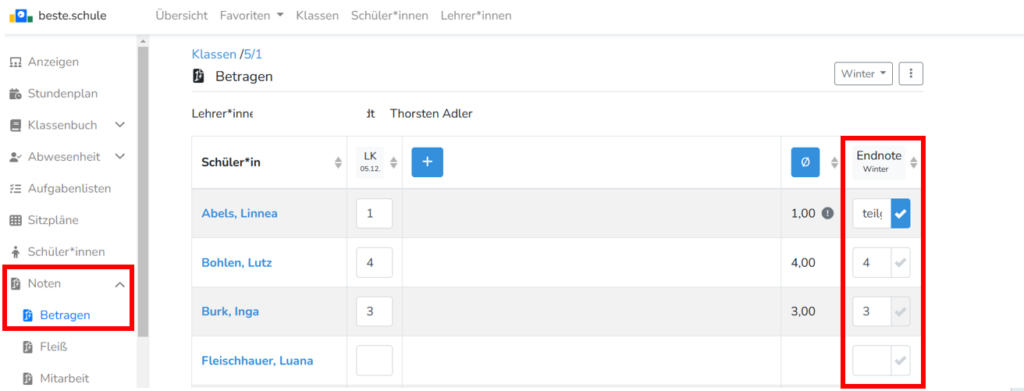Collapse the Noten sidebar section
1024x391 pixels.
[120, 284]
